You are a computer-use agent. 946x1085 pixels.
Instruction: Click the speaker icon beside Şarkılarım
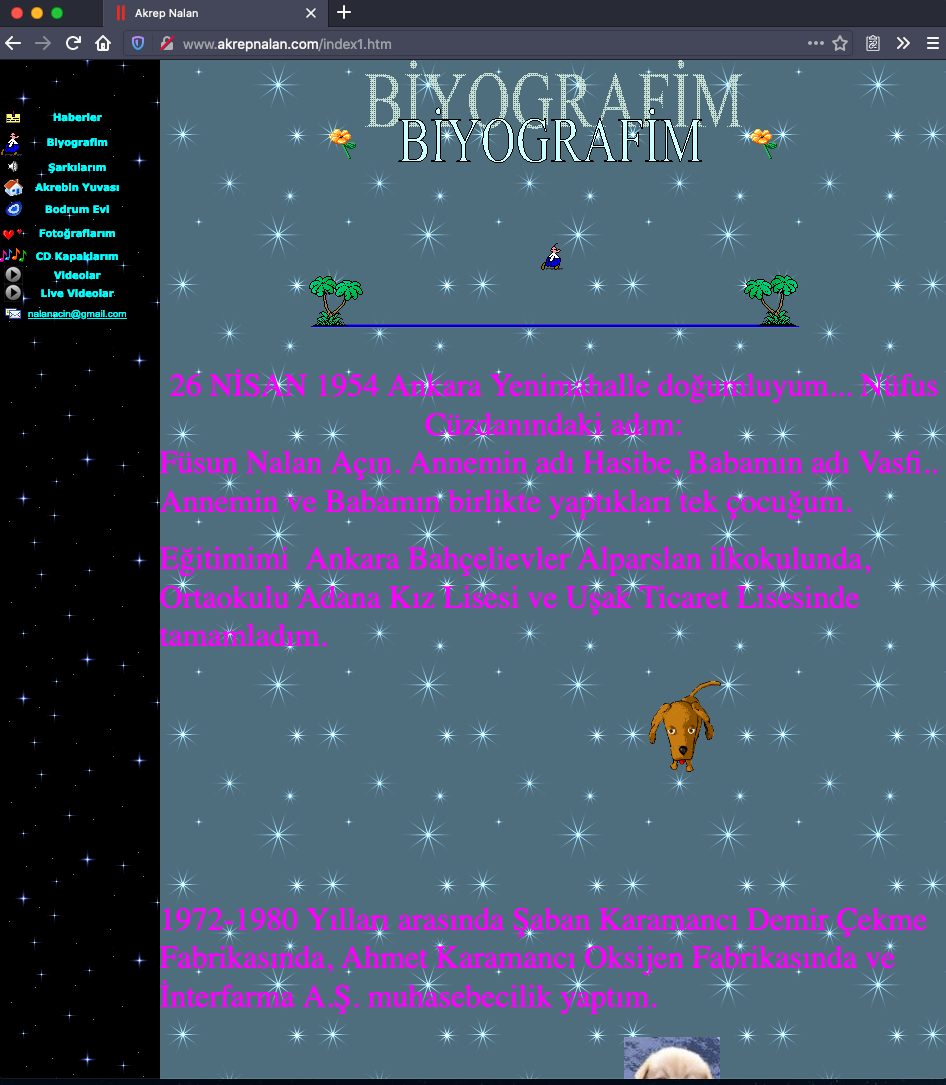click(12, 166)
